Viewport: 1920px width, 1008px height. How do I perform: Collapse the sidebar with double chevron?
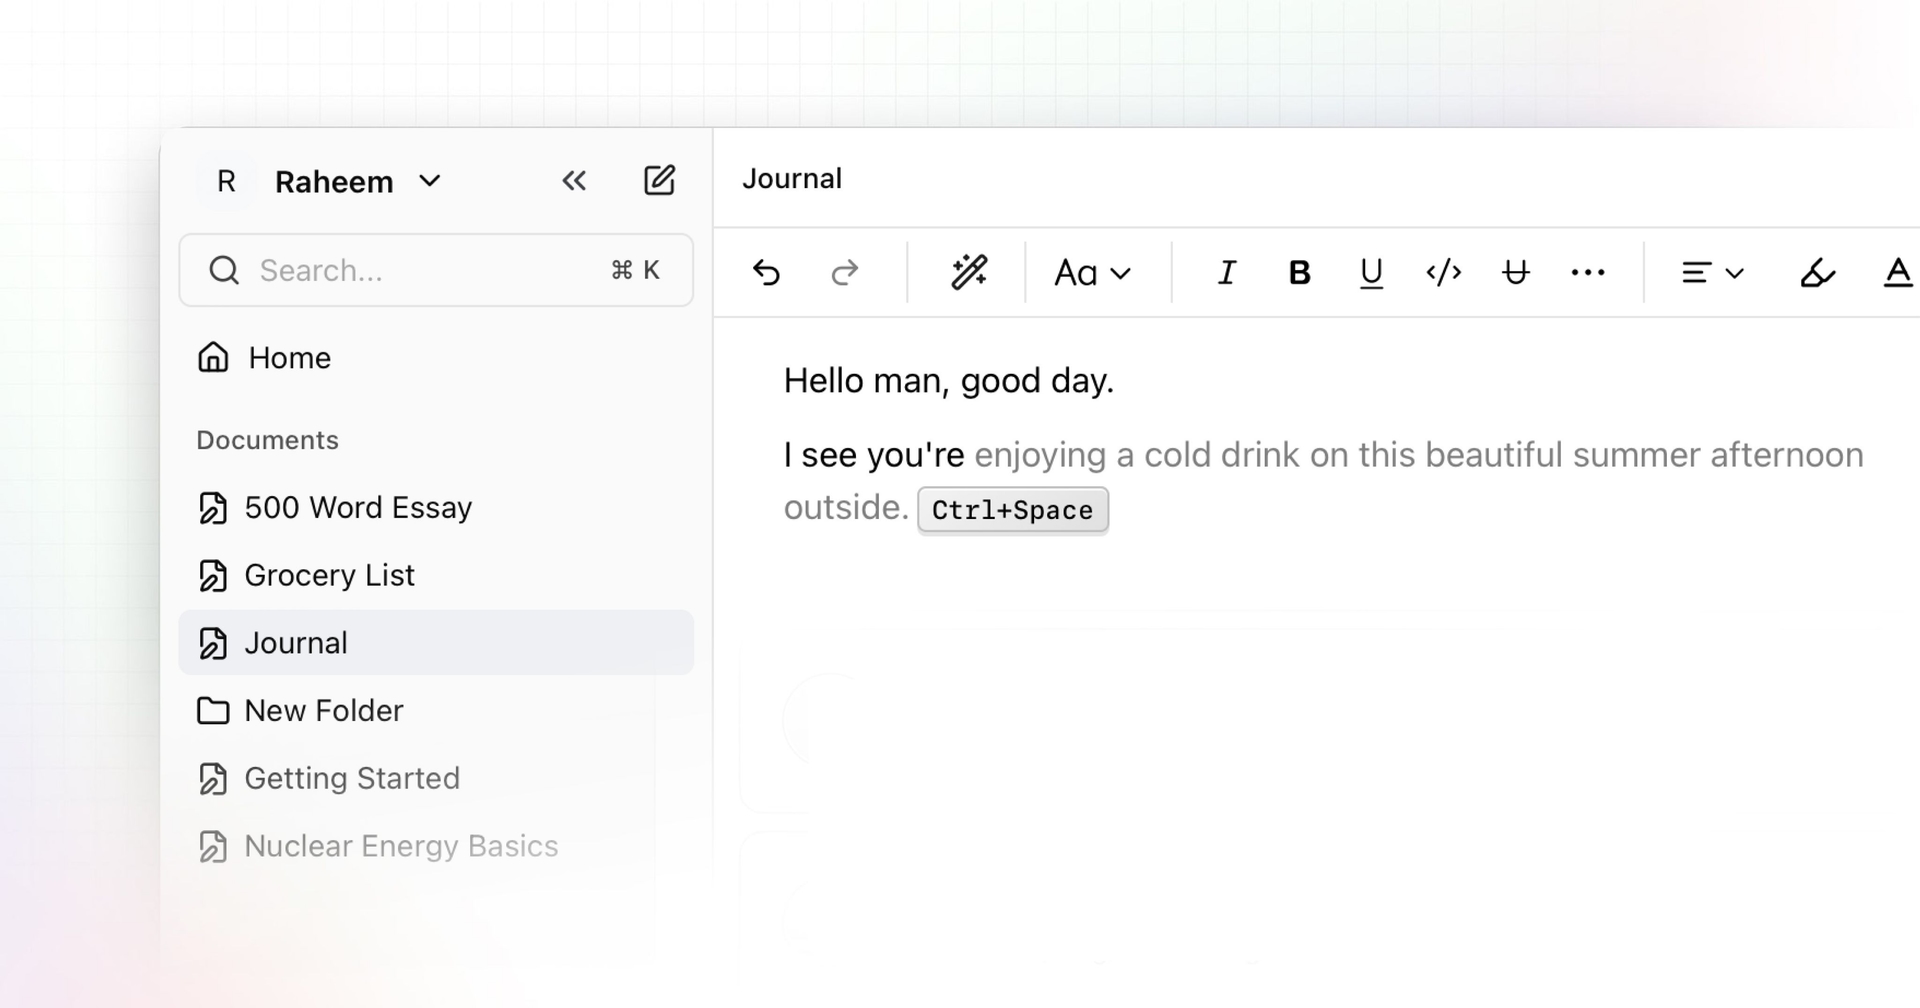[574, 181]
